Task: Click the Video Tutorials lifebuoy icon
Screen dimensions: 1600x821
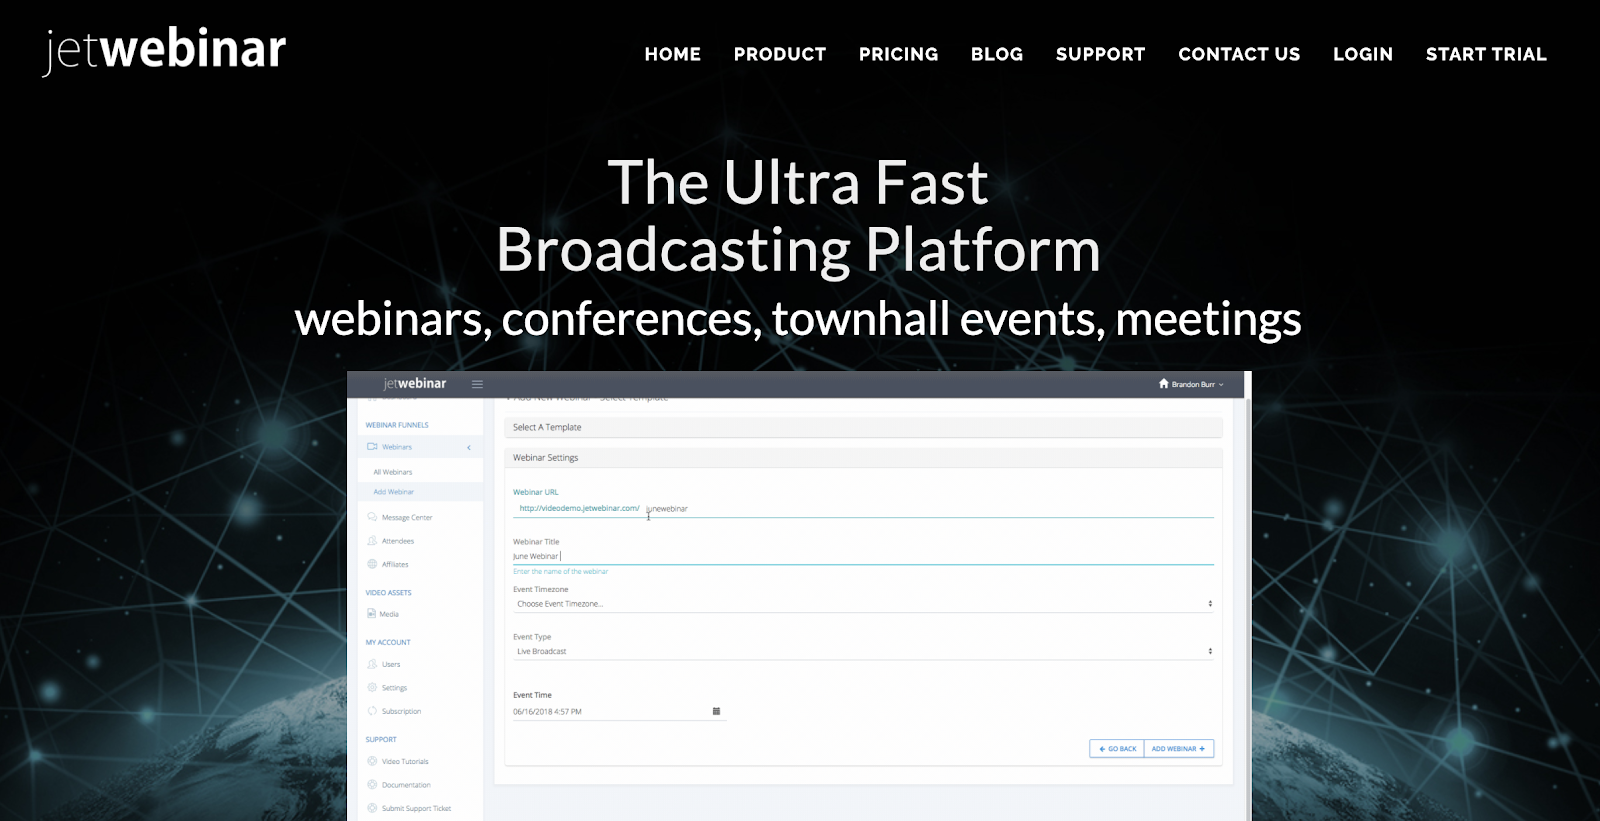Action: [x=372, y=761]
